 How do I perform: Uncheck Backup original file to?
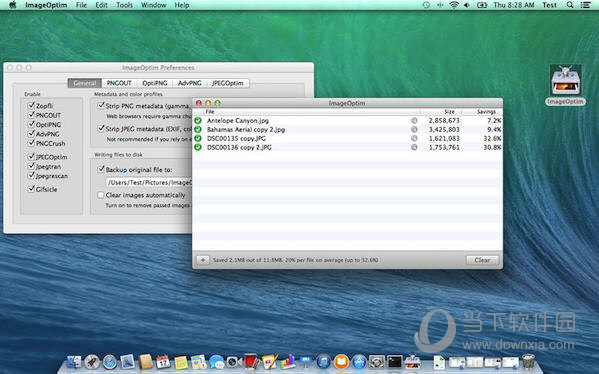(x=101, y=169)
